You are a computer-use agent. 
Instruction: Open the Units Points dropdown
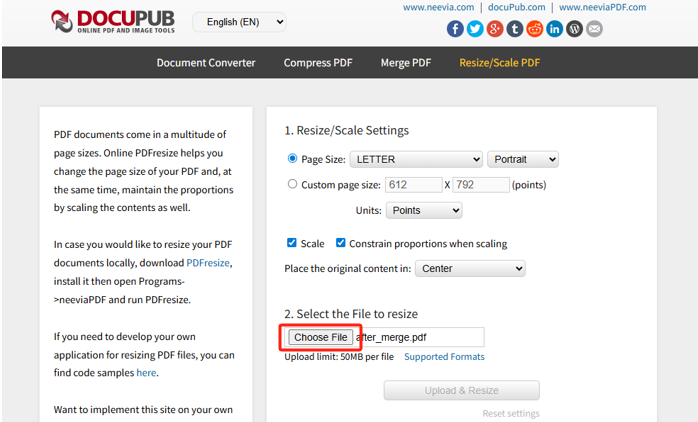point(424,210)
